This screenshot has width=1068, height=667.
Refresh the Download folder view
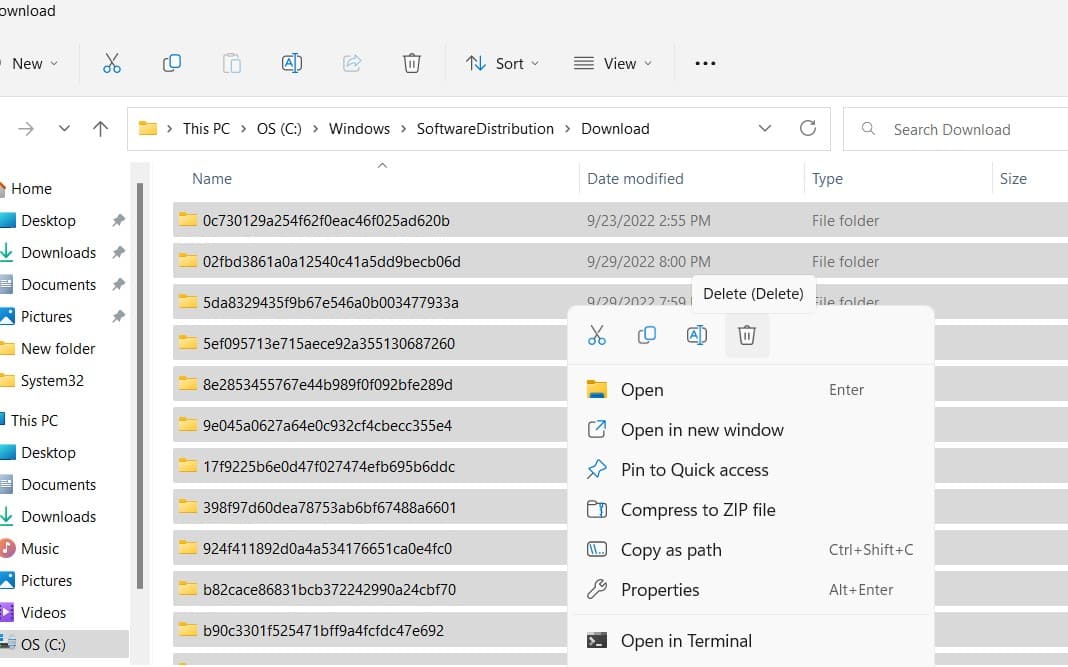tap(808, 129)
